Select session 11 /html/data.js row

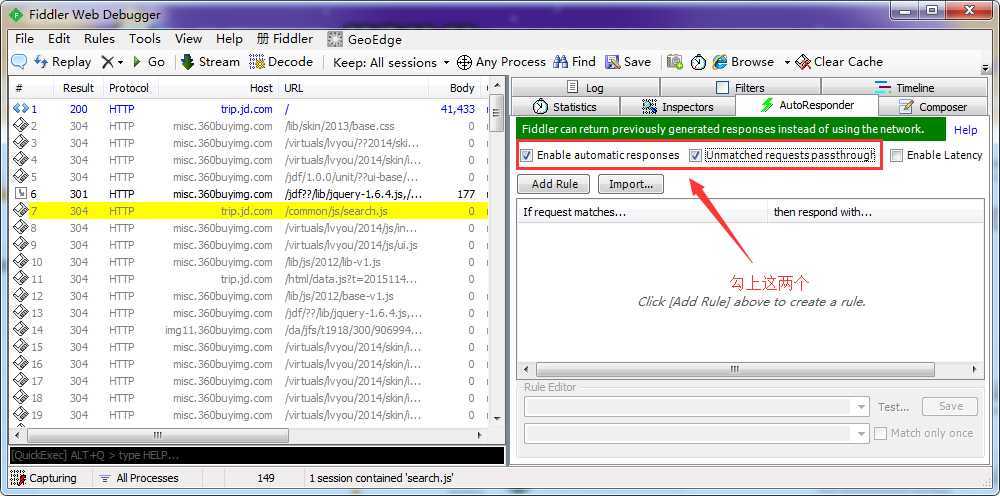pos(249,279)
